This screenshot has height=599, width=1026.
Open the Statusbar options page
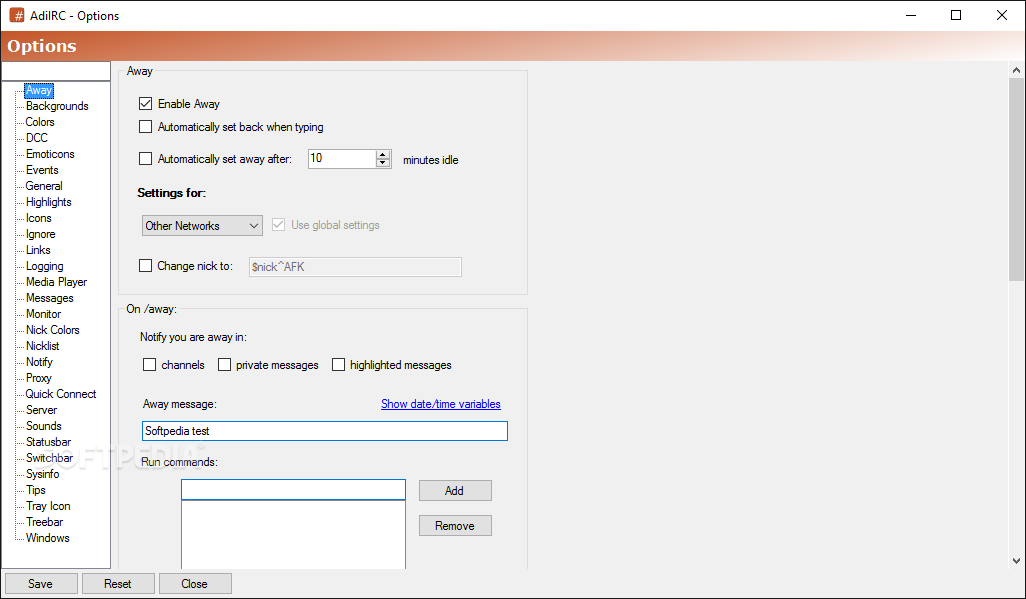(48, 442)
